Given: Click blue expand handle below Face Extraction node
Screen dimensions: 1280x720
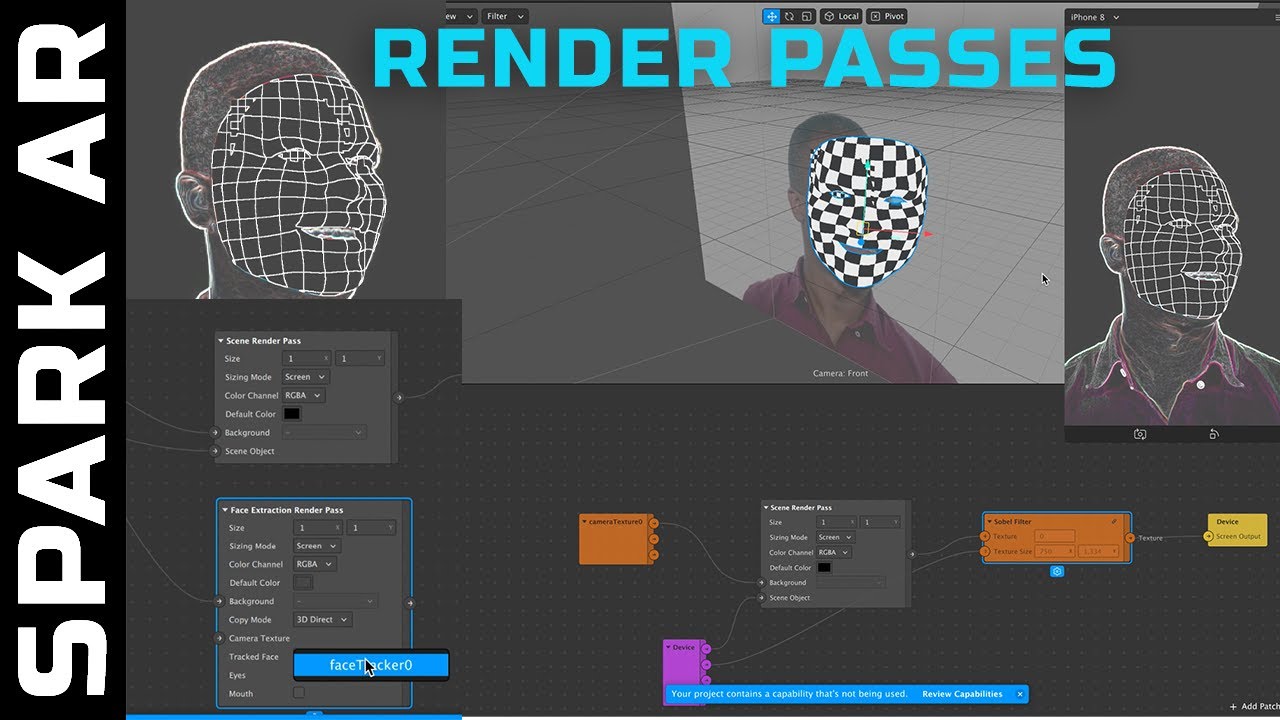Looking at the screenshot, I should [x=314, y=714].
